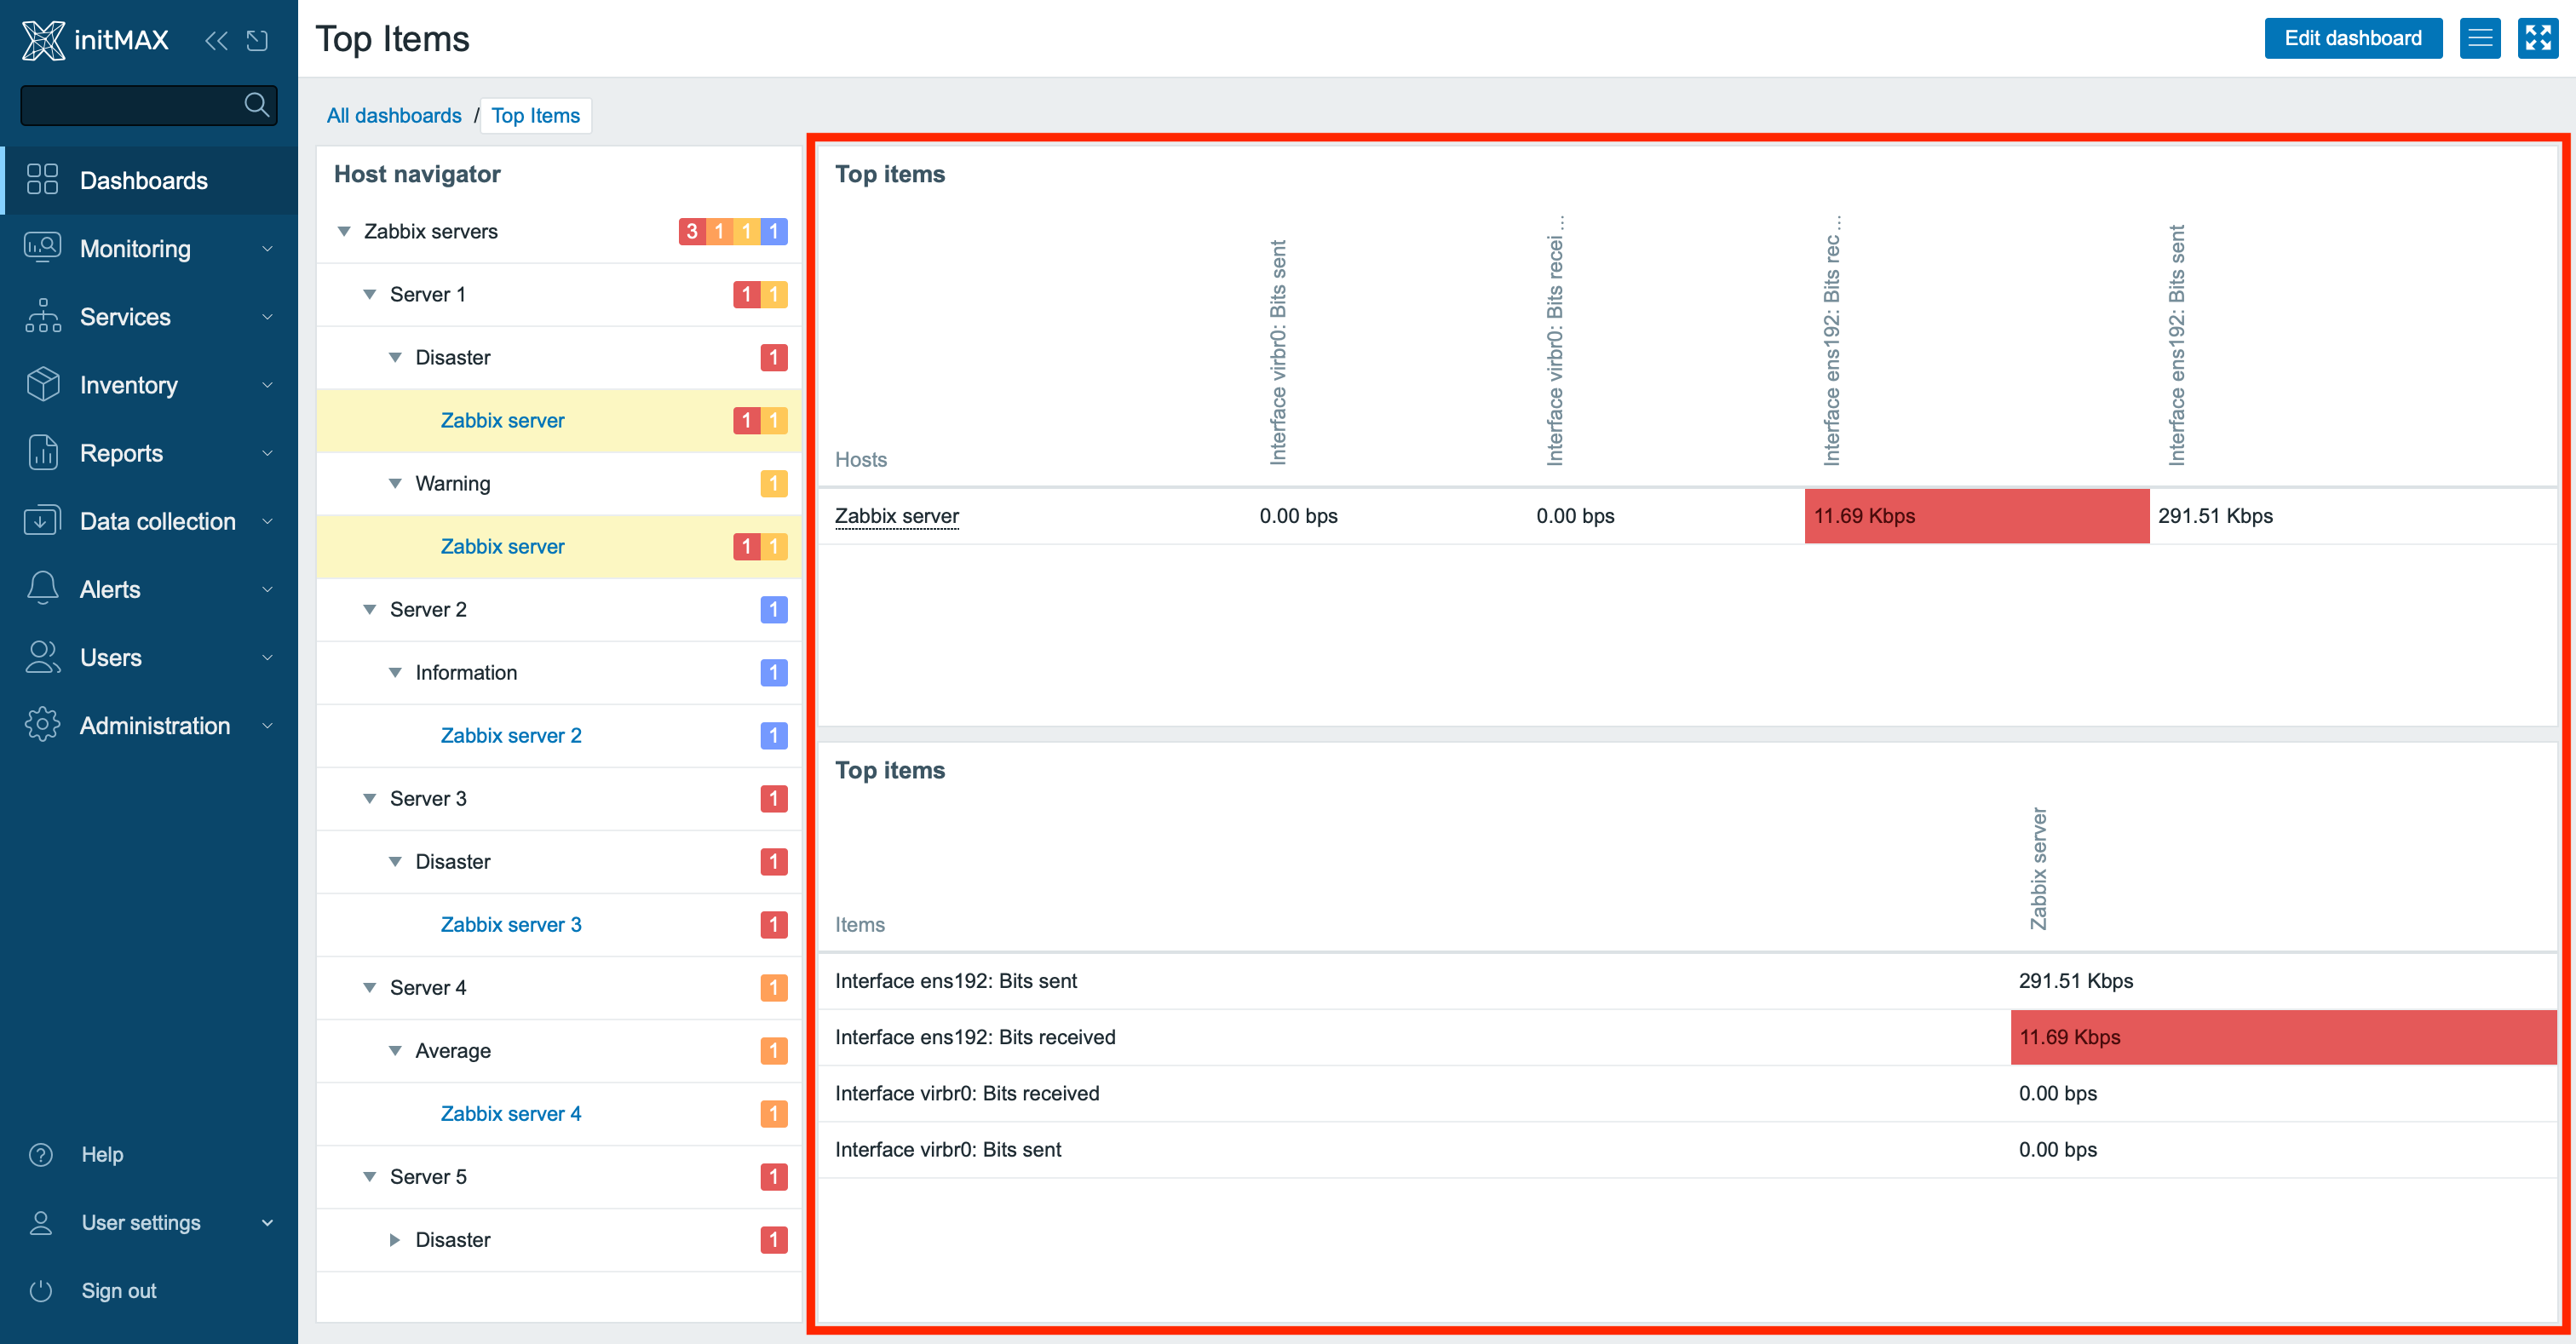This screenshot has width=2576, height=1344.
Task: Collapse Server 5 tree node
Action: coord(370,1176)
